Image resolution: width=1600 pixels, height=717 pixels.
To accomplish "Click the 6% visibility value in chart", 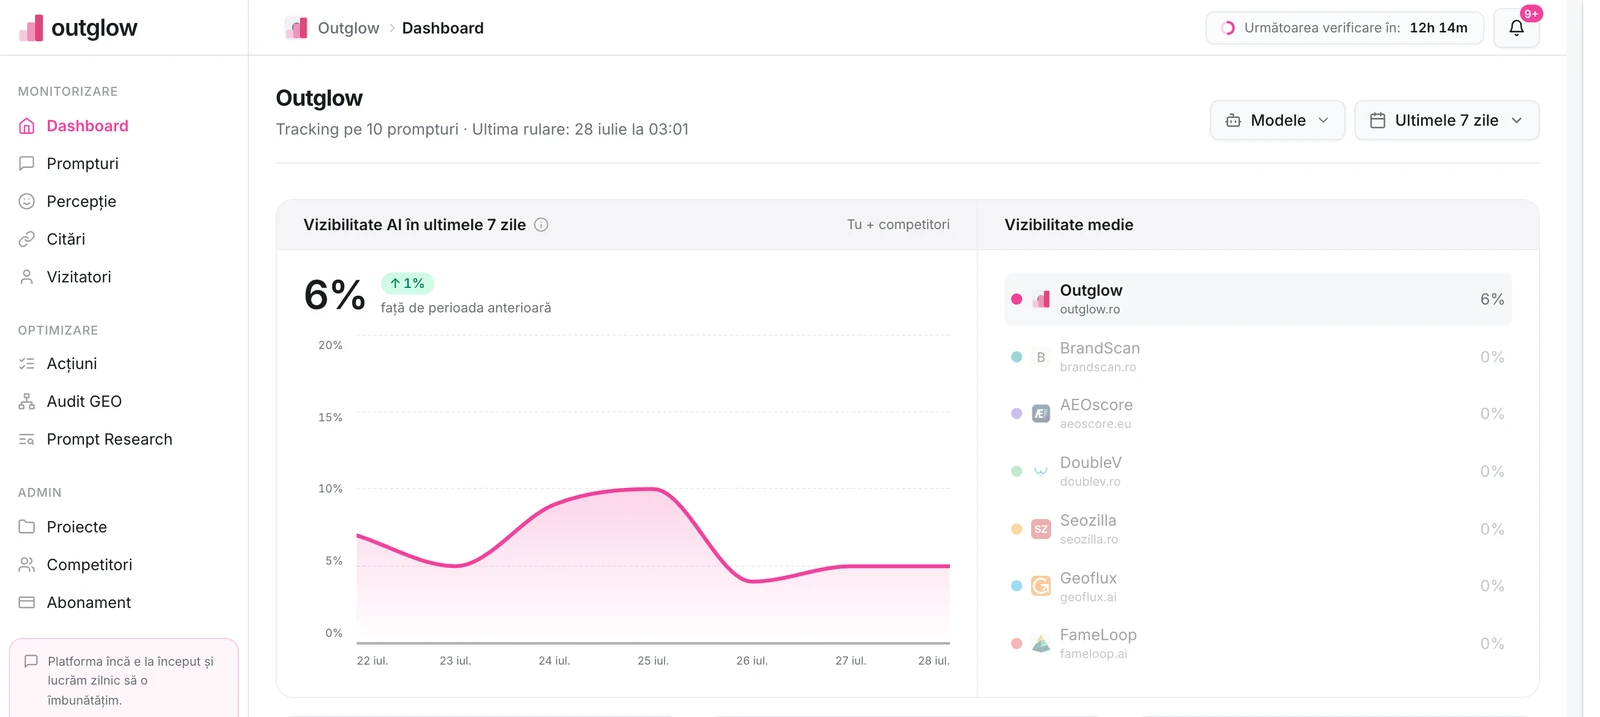I will [x=334, y=295].
